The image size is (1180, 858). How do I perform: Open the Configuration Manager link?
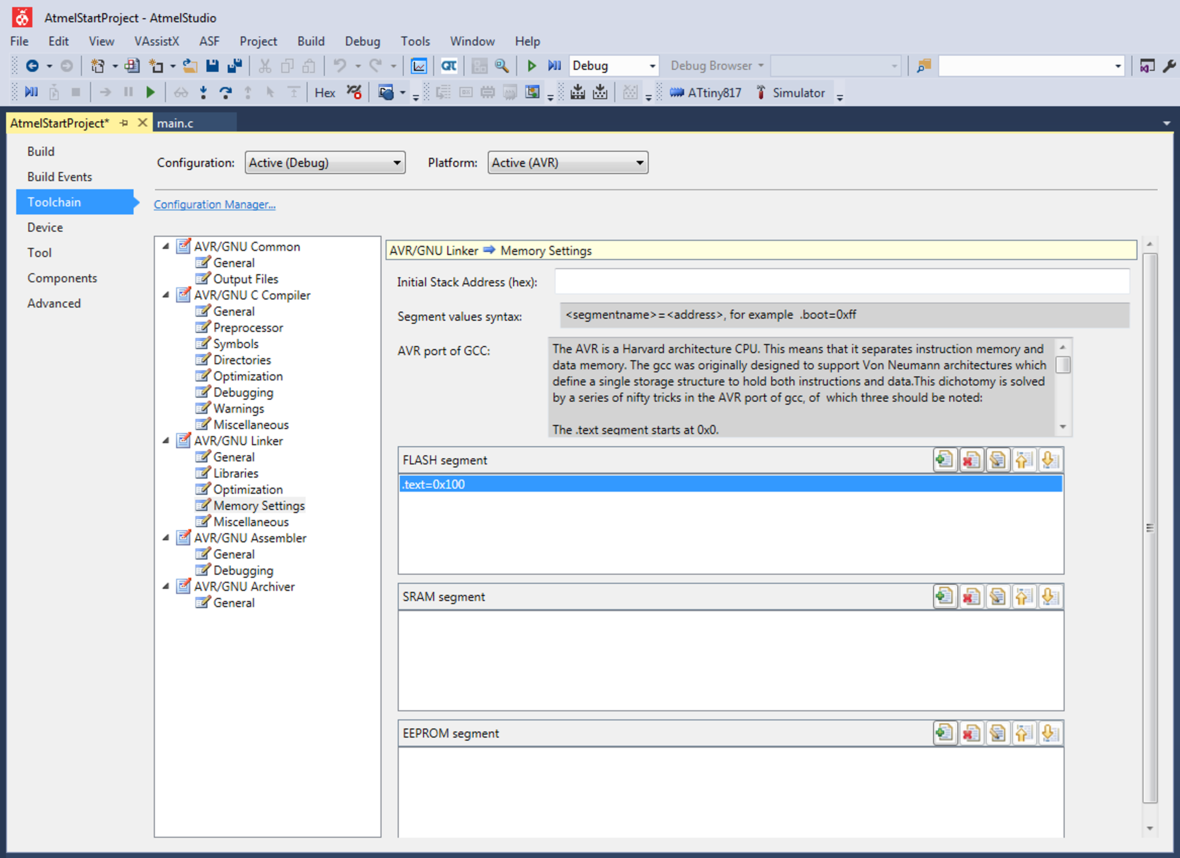click(214, 205)
